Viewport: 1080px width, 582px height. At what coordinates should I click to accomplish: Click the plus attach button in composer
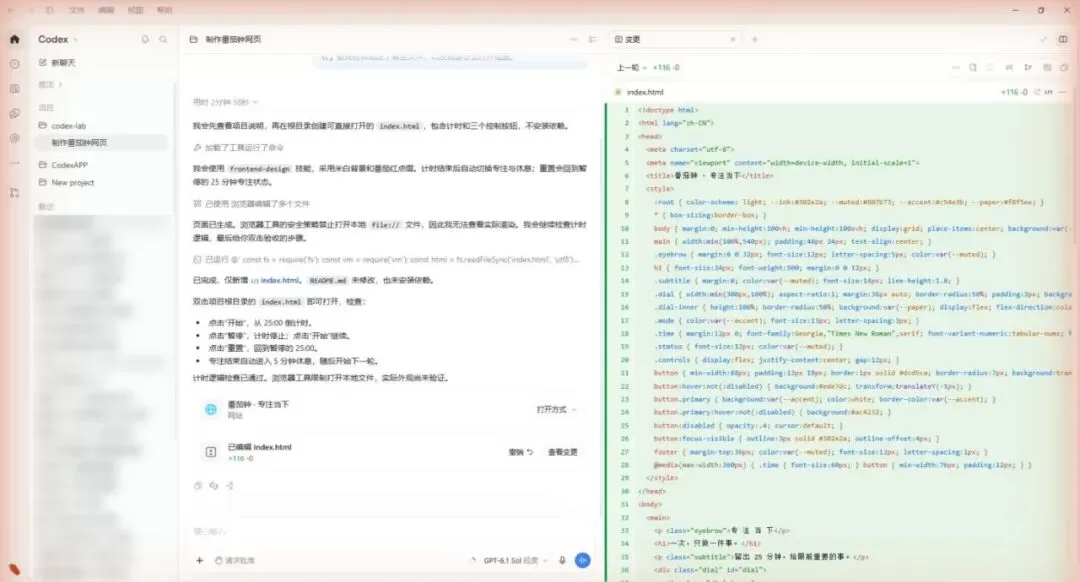tap(199, 561)
